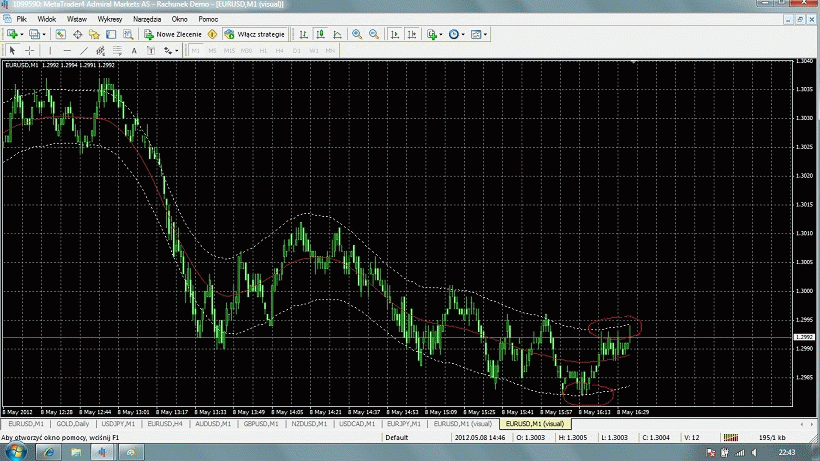Select the trendline drawing tool
820x461 pixels.
pos(84,51)
